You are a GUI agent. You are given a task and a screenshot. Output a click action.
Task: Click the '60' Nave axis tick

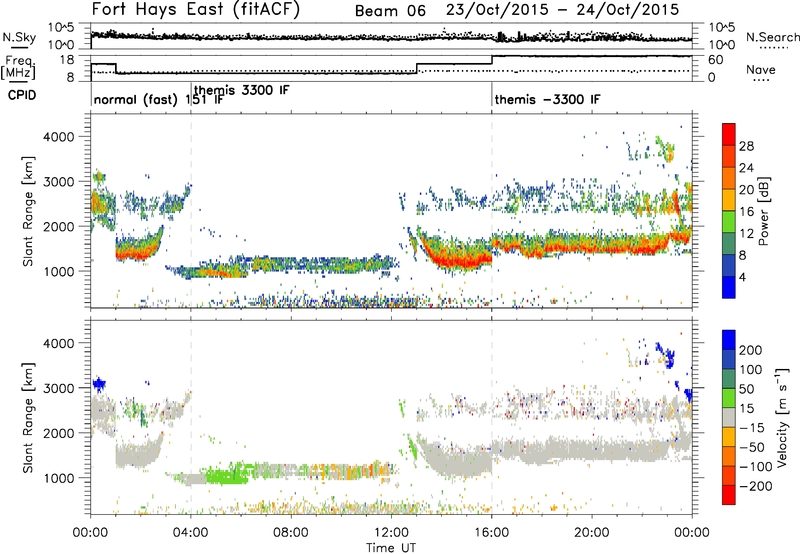click(716, 59)
